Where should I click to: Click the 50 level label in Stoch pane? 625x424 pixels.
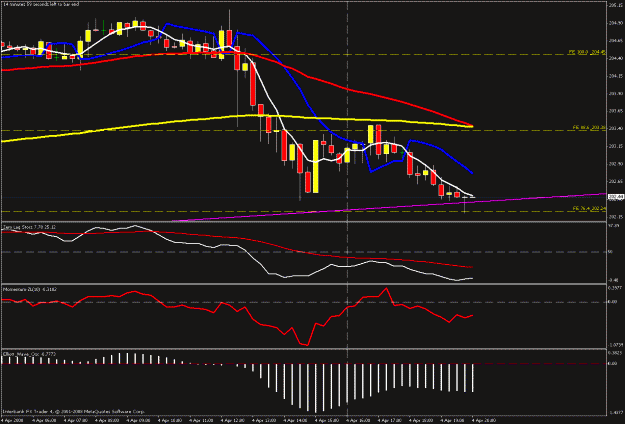610,252
